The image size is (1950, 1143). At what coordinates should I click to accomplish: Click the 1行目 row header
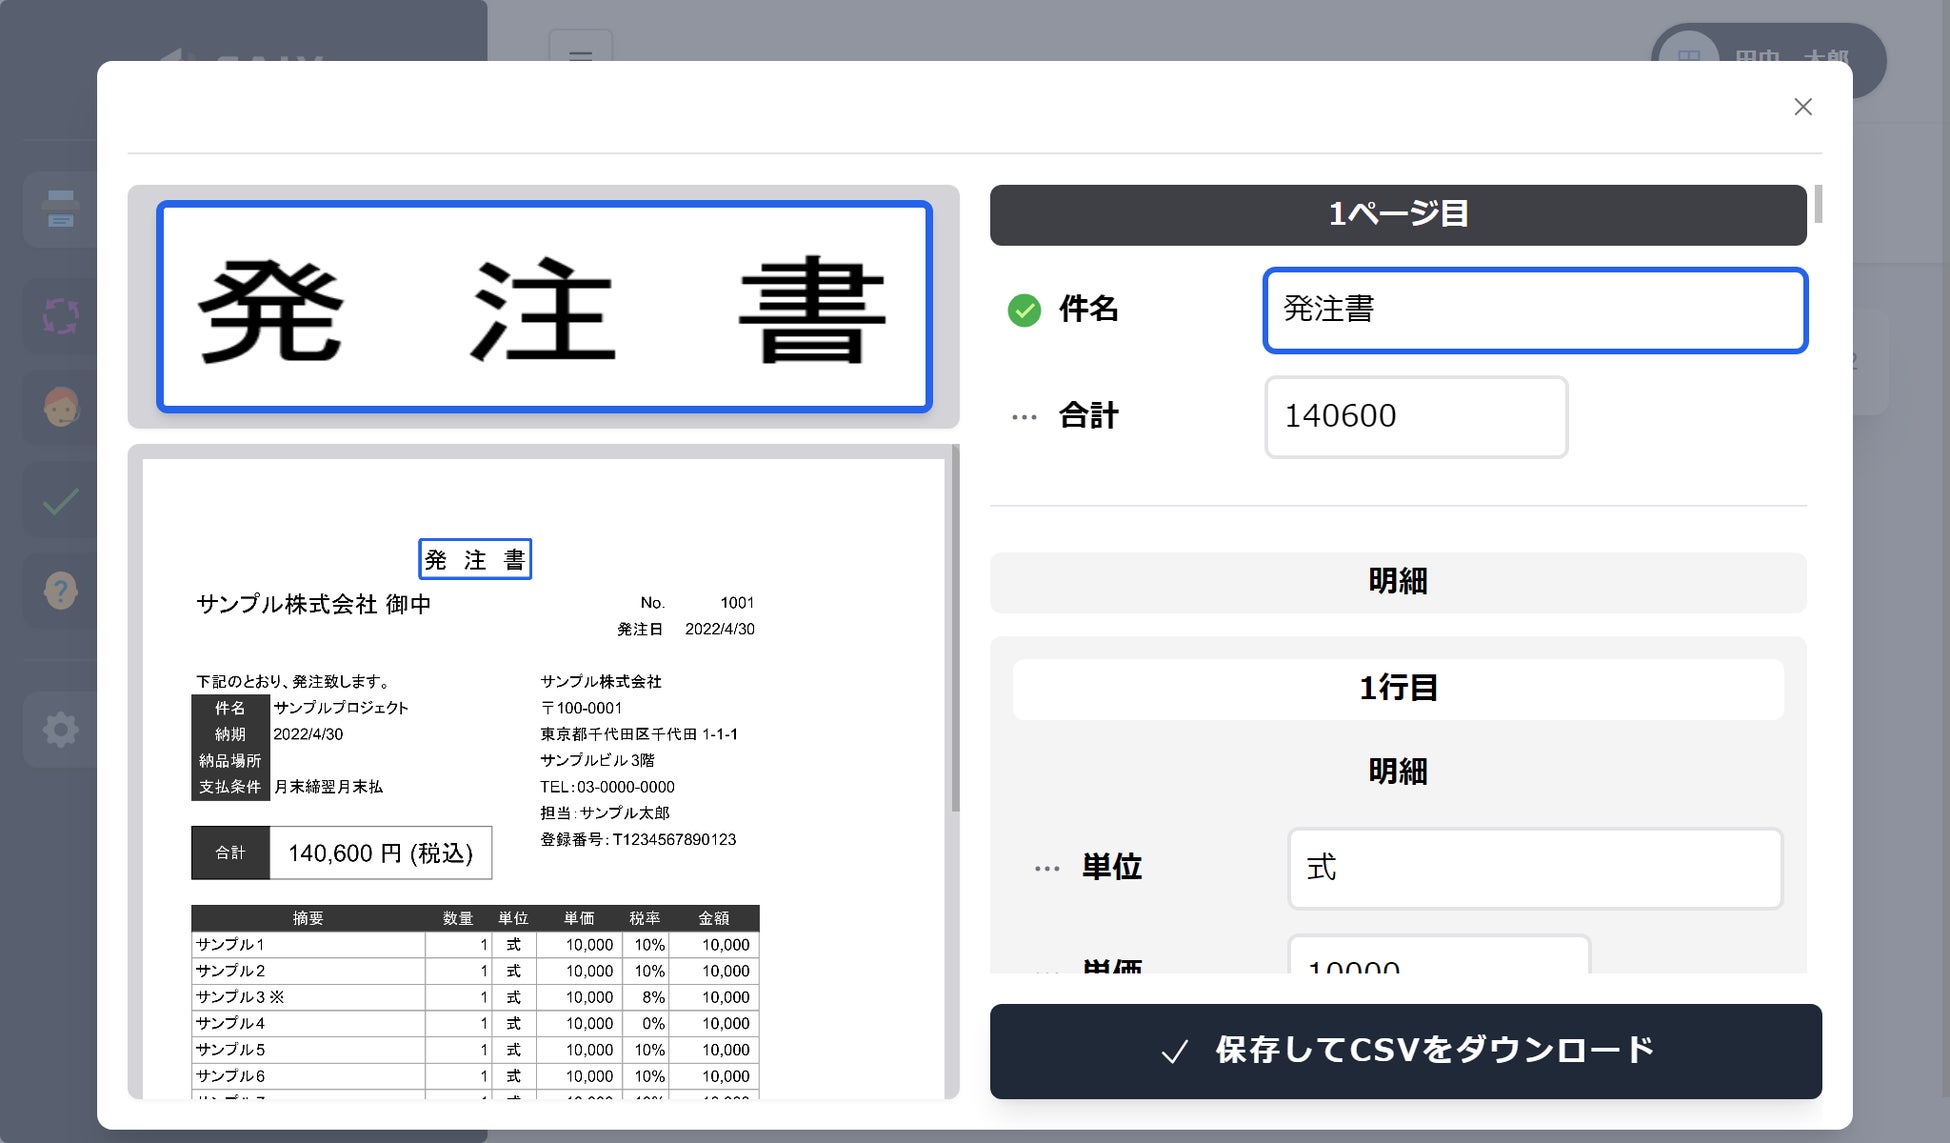point(1397,688)
